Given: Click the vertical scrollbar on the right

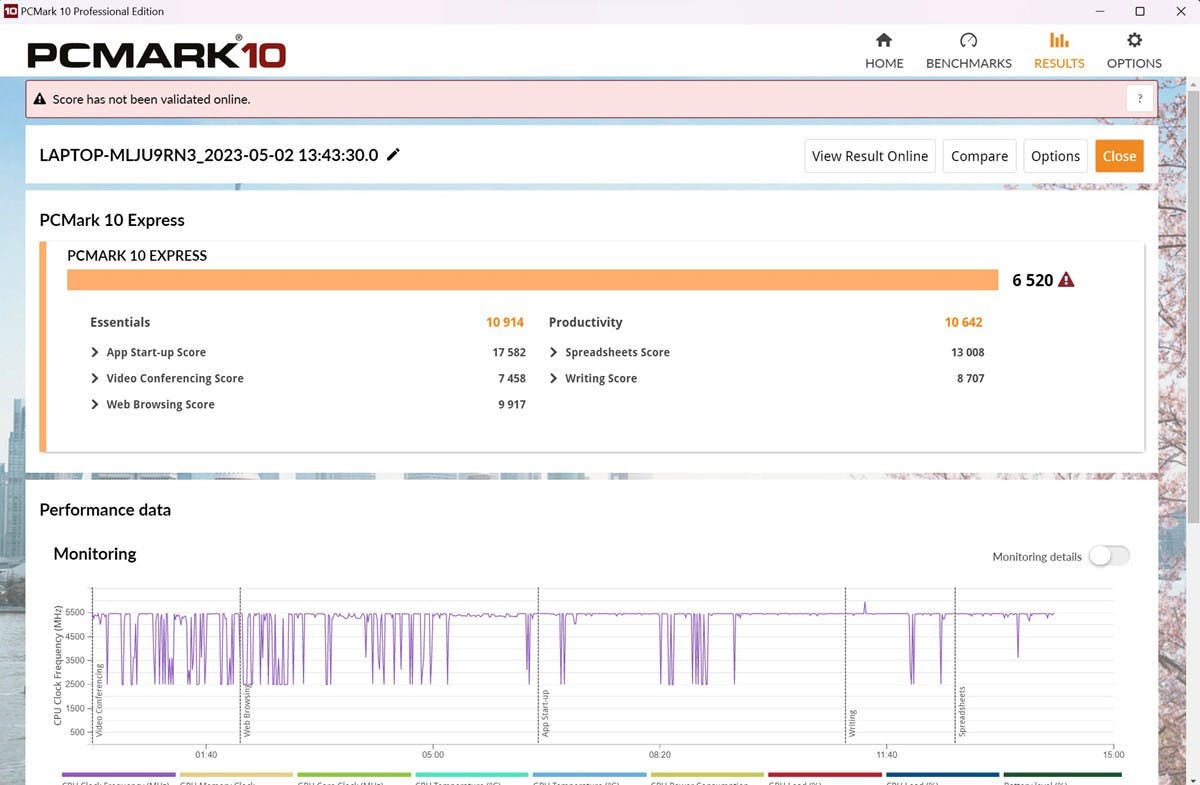Looking at the screenshot, I should coord(1191,300).
